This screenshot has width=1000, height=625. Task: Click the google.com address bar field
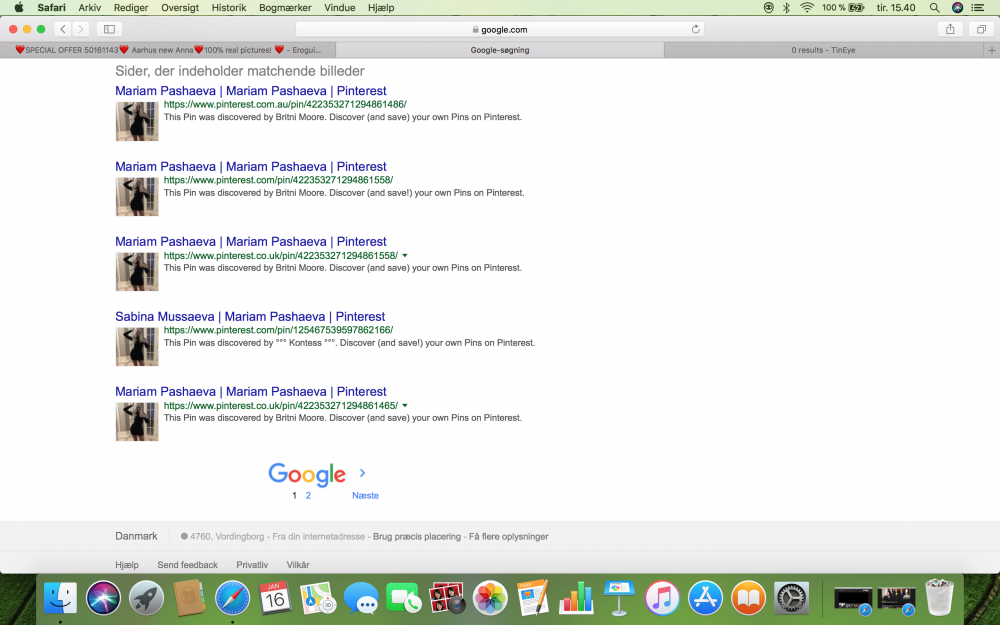click(500, 29)
